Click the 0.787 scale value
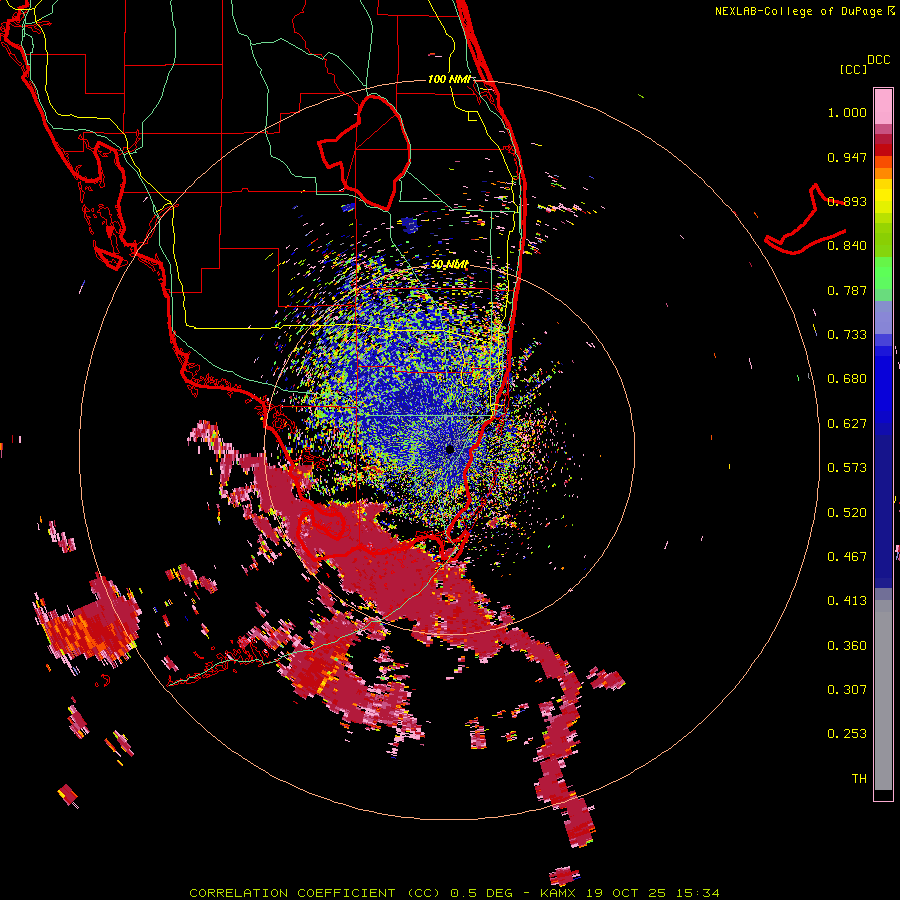 [847, 290]
